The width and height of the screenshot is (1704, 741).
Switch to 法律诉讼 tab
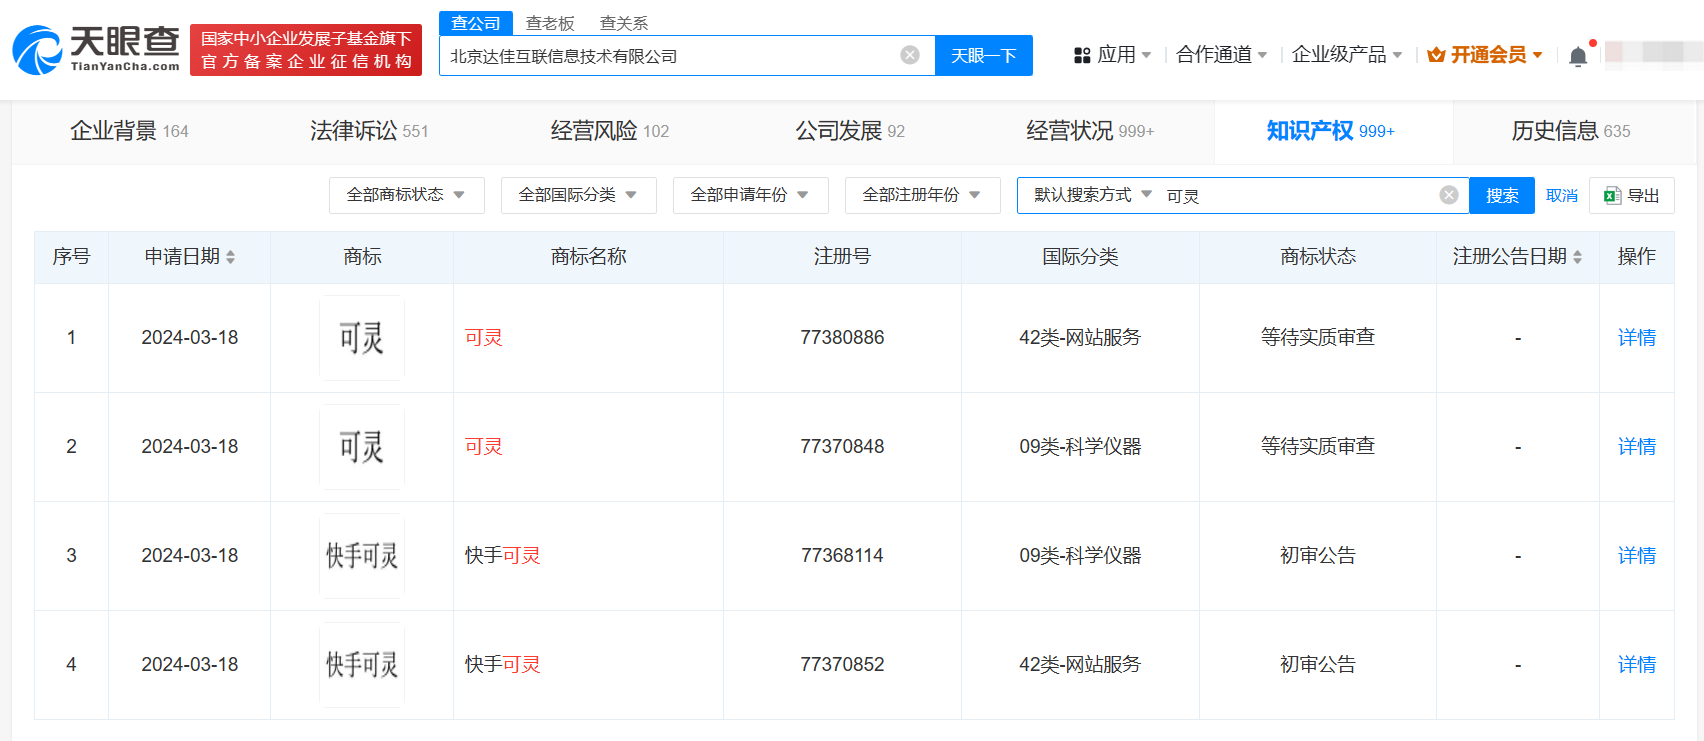pos(368,131)
